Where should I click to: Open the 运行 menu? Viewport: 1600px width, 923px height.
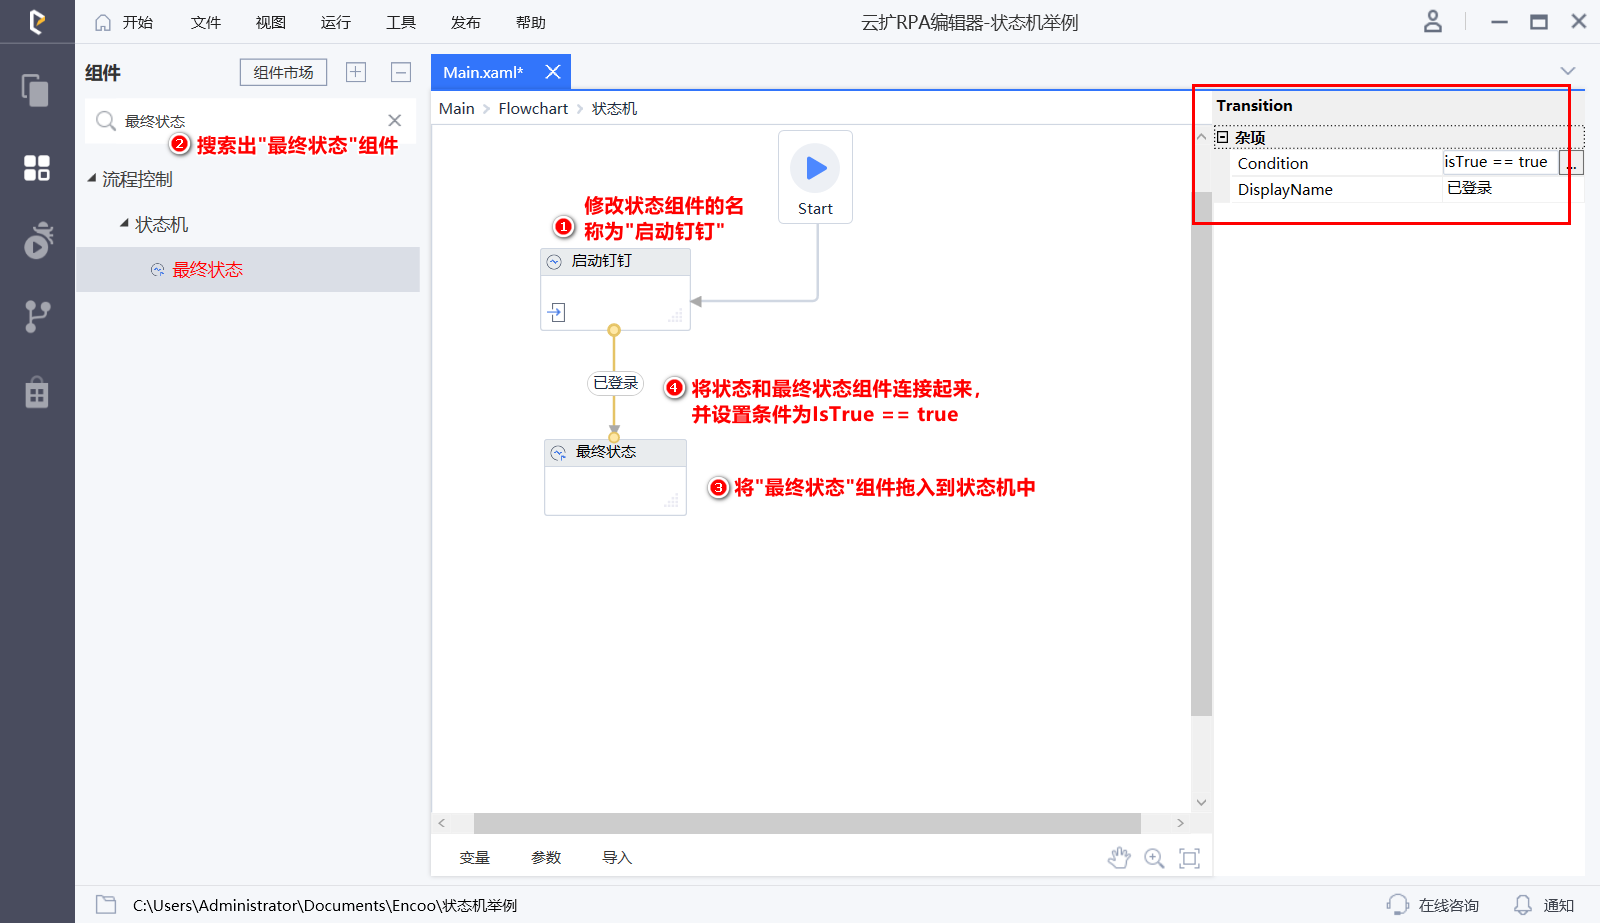(x=335, y=22)
